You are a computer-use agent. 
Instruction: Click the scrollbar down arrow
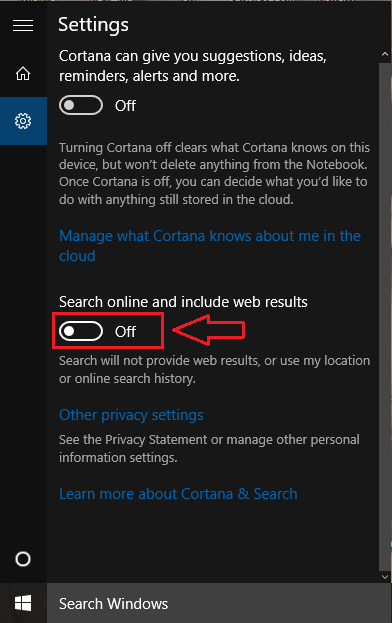[x=384, y=577]
